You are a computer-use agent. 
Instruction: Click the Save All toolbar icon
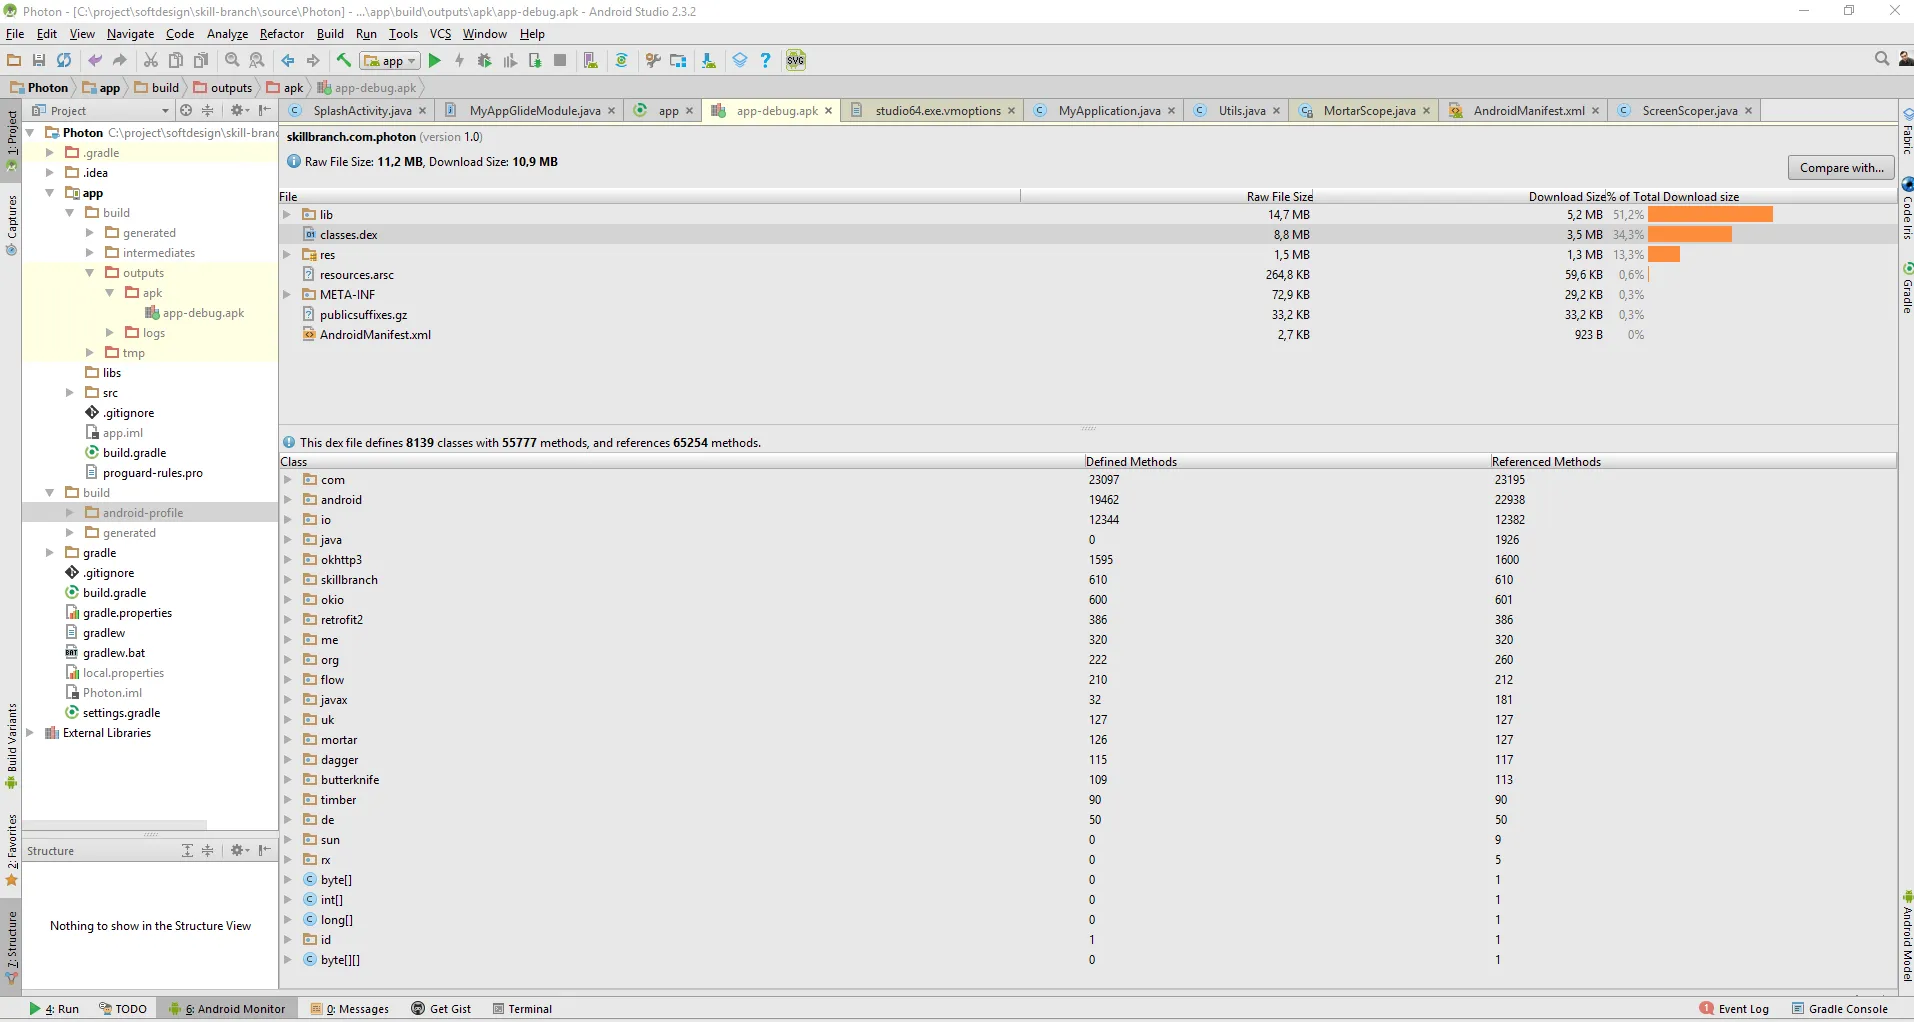click(x=39, y=61)
